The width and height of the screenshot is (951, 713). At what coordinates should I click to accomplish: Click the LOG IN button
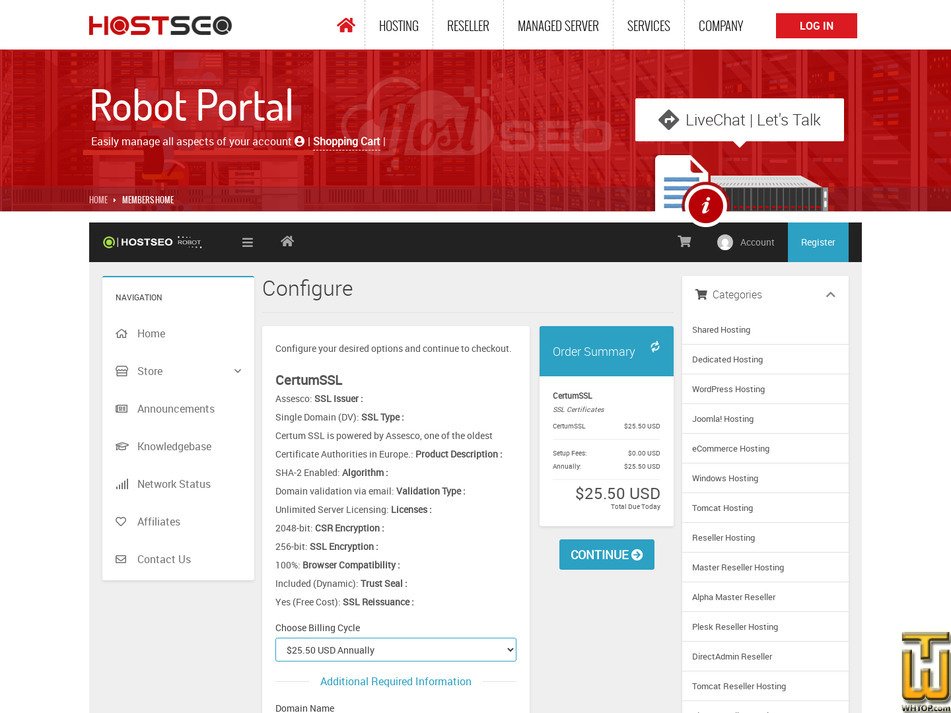click(816, 25)
